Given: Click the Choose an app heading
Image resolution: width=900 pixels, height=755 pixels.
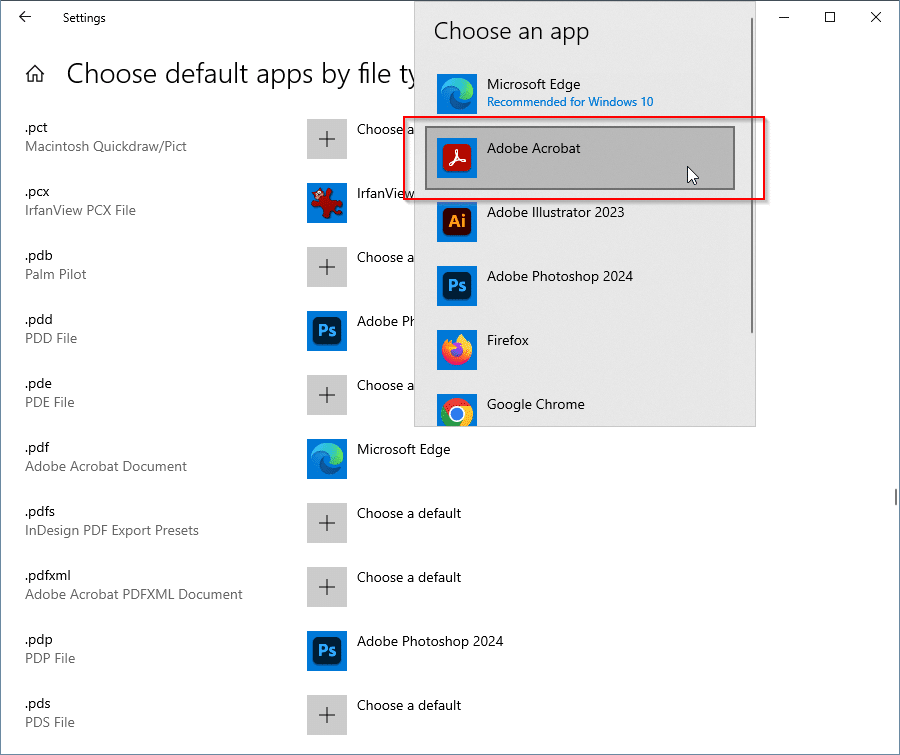Looking at the screenshot, I should coord(511,32).
